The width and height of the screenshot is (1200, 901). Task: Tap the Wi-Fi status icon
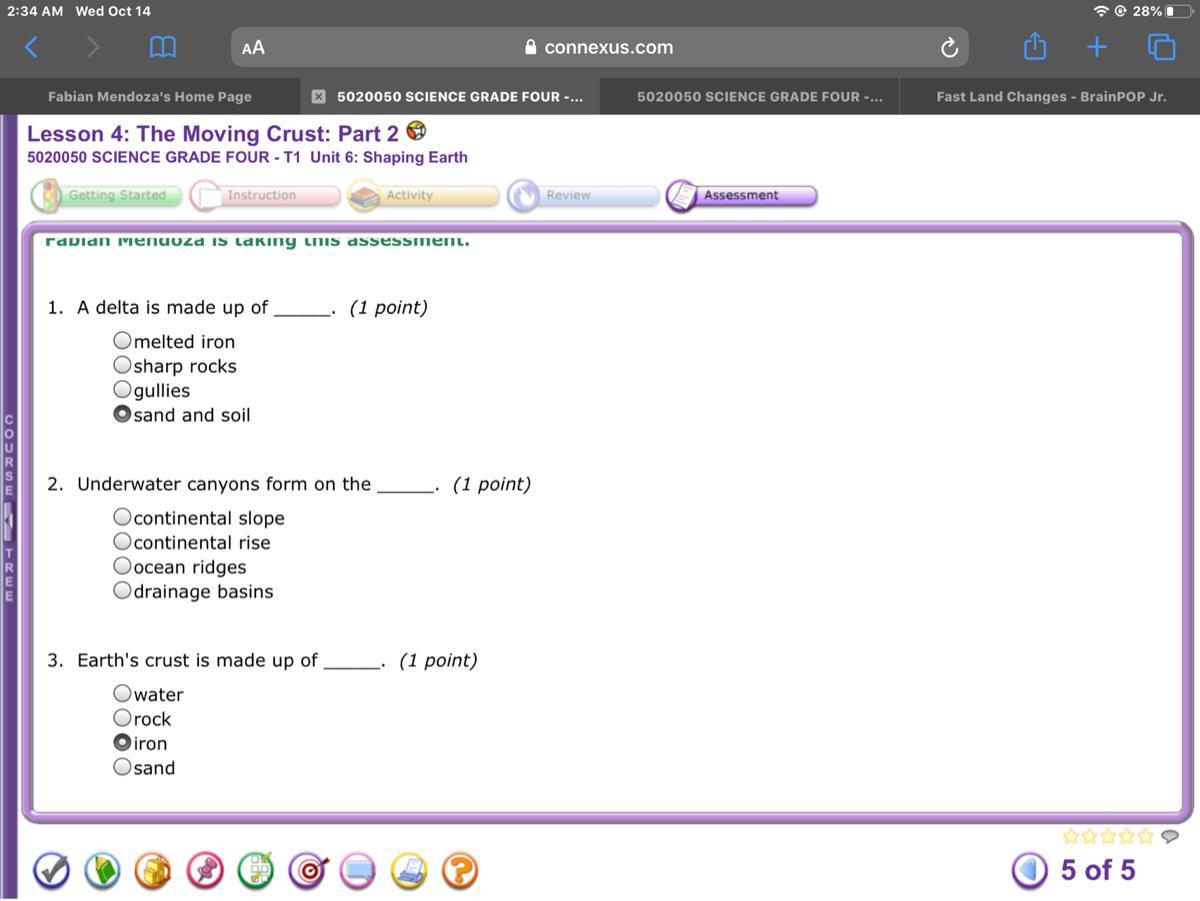click(1101, 11)
